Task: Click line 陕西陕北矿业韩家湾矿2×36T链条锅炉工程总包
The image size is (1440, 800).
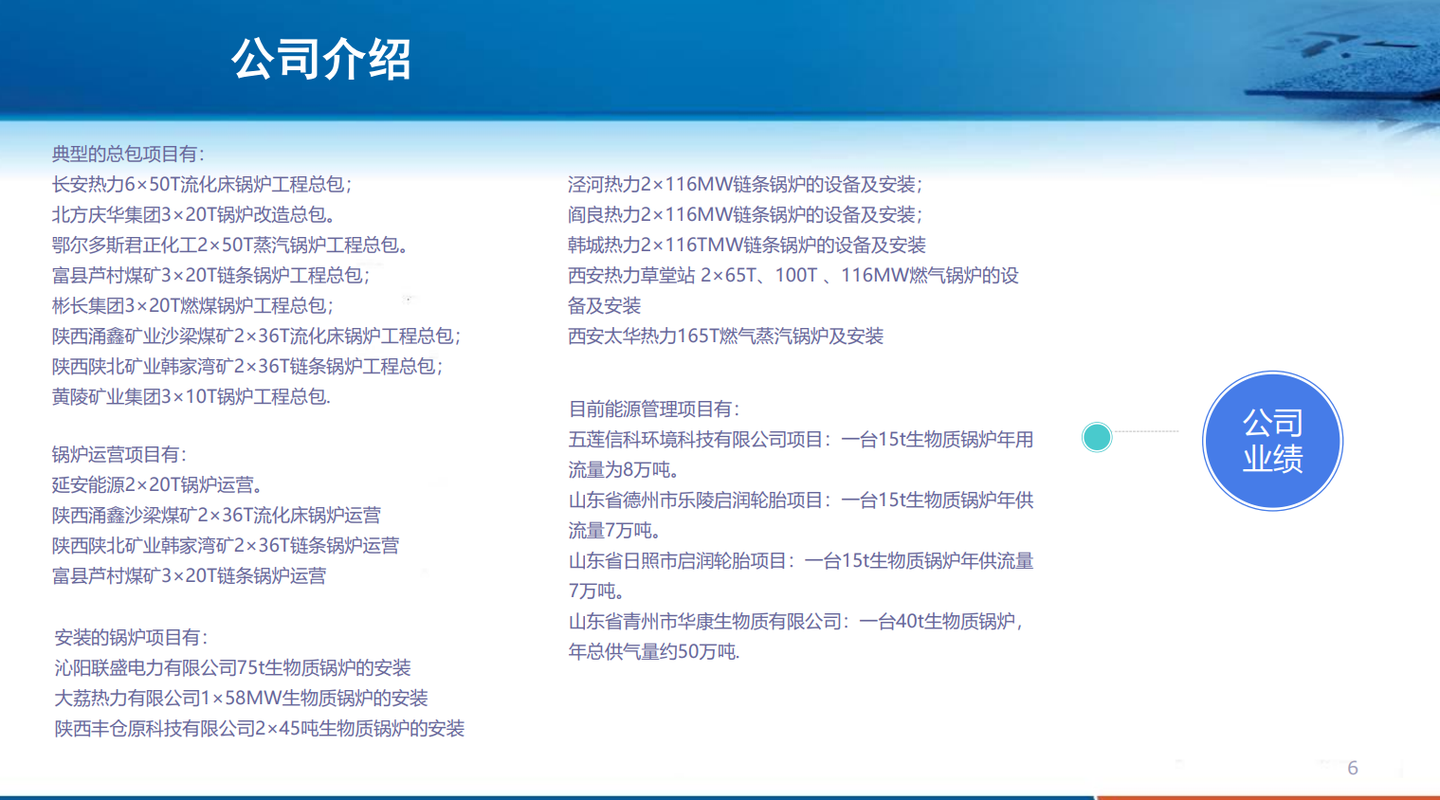Action: pyautogui.click(x=248, y=366)
